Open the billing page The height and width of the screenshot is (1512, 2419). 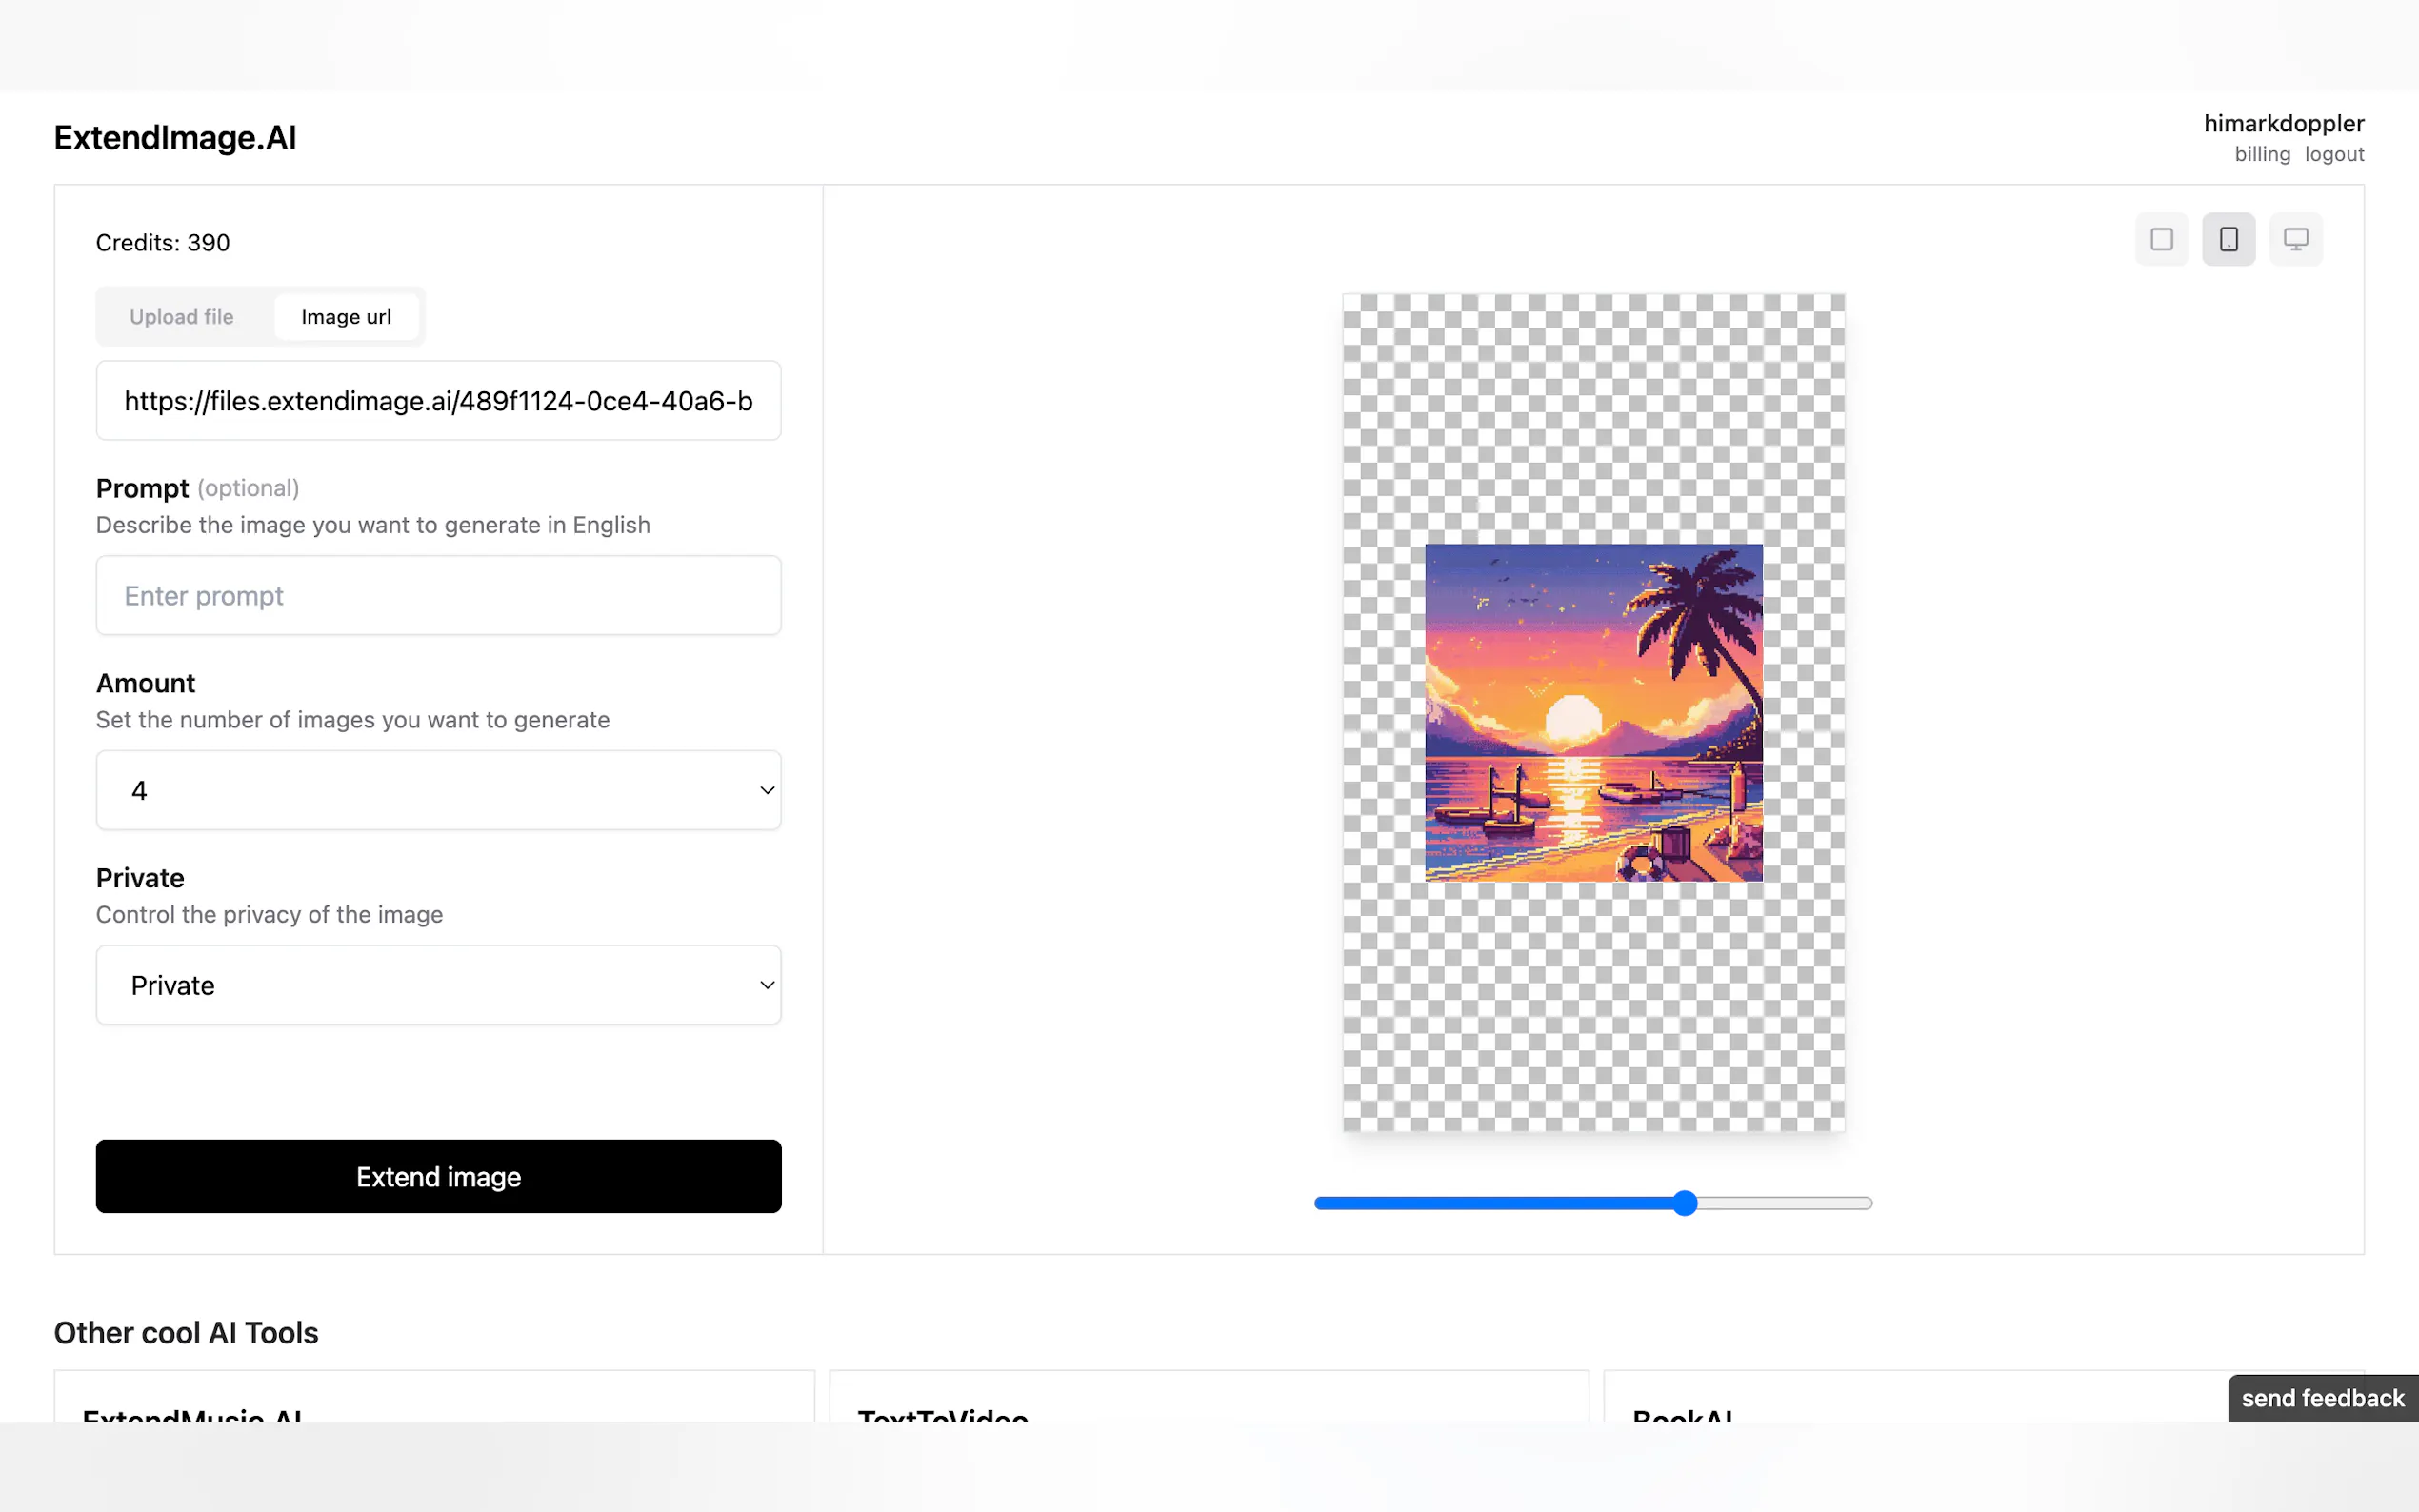(x=2262, y=154)
